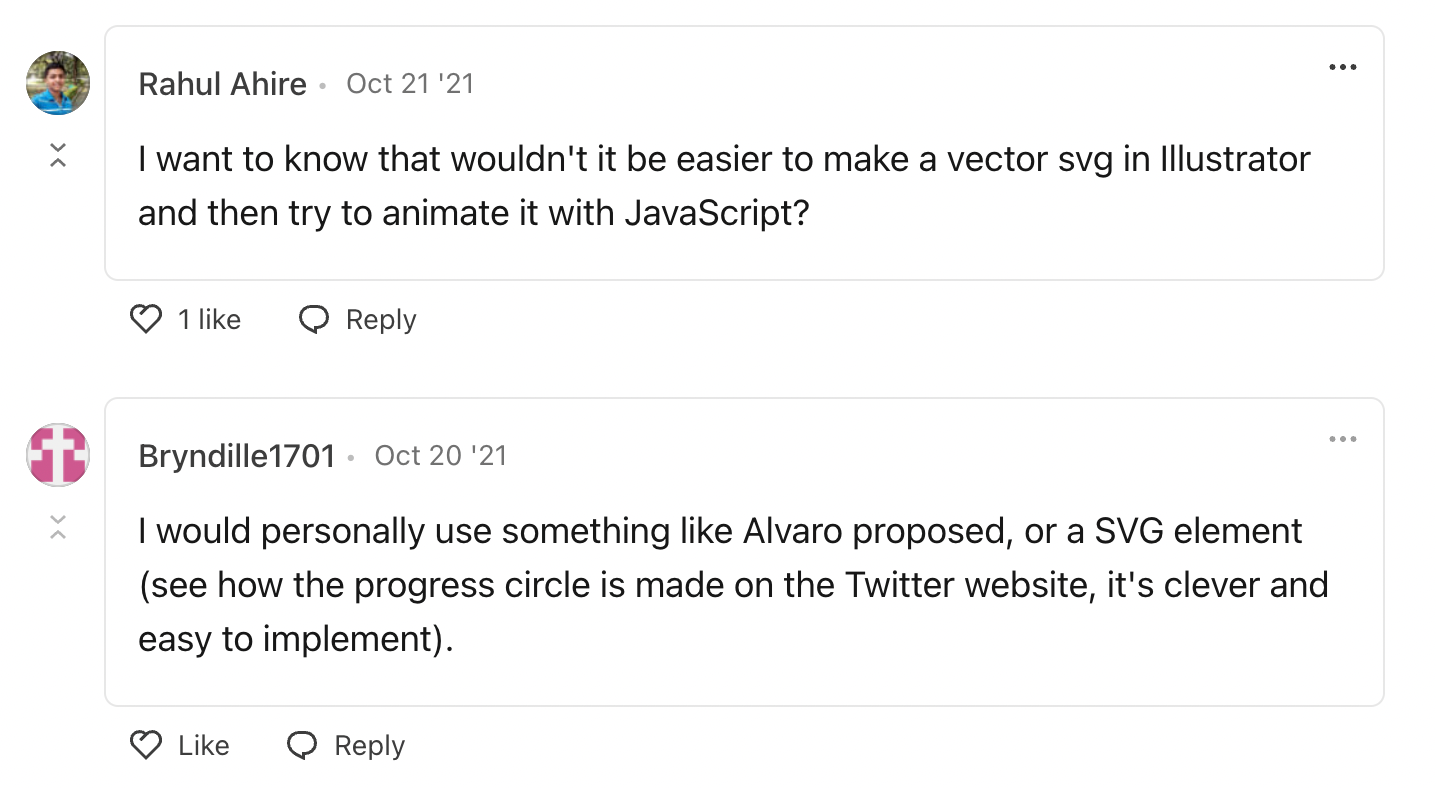Click the heart icon on Rahul Ahire's comment
The height and width of the screenshot is (788, 1436).
tap(146, 320)
